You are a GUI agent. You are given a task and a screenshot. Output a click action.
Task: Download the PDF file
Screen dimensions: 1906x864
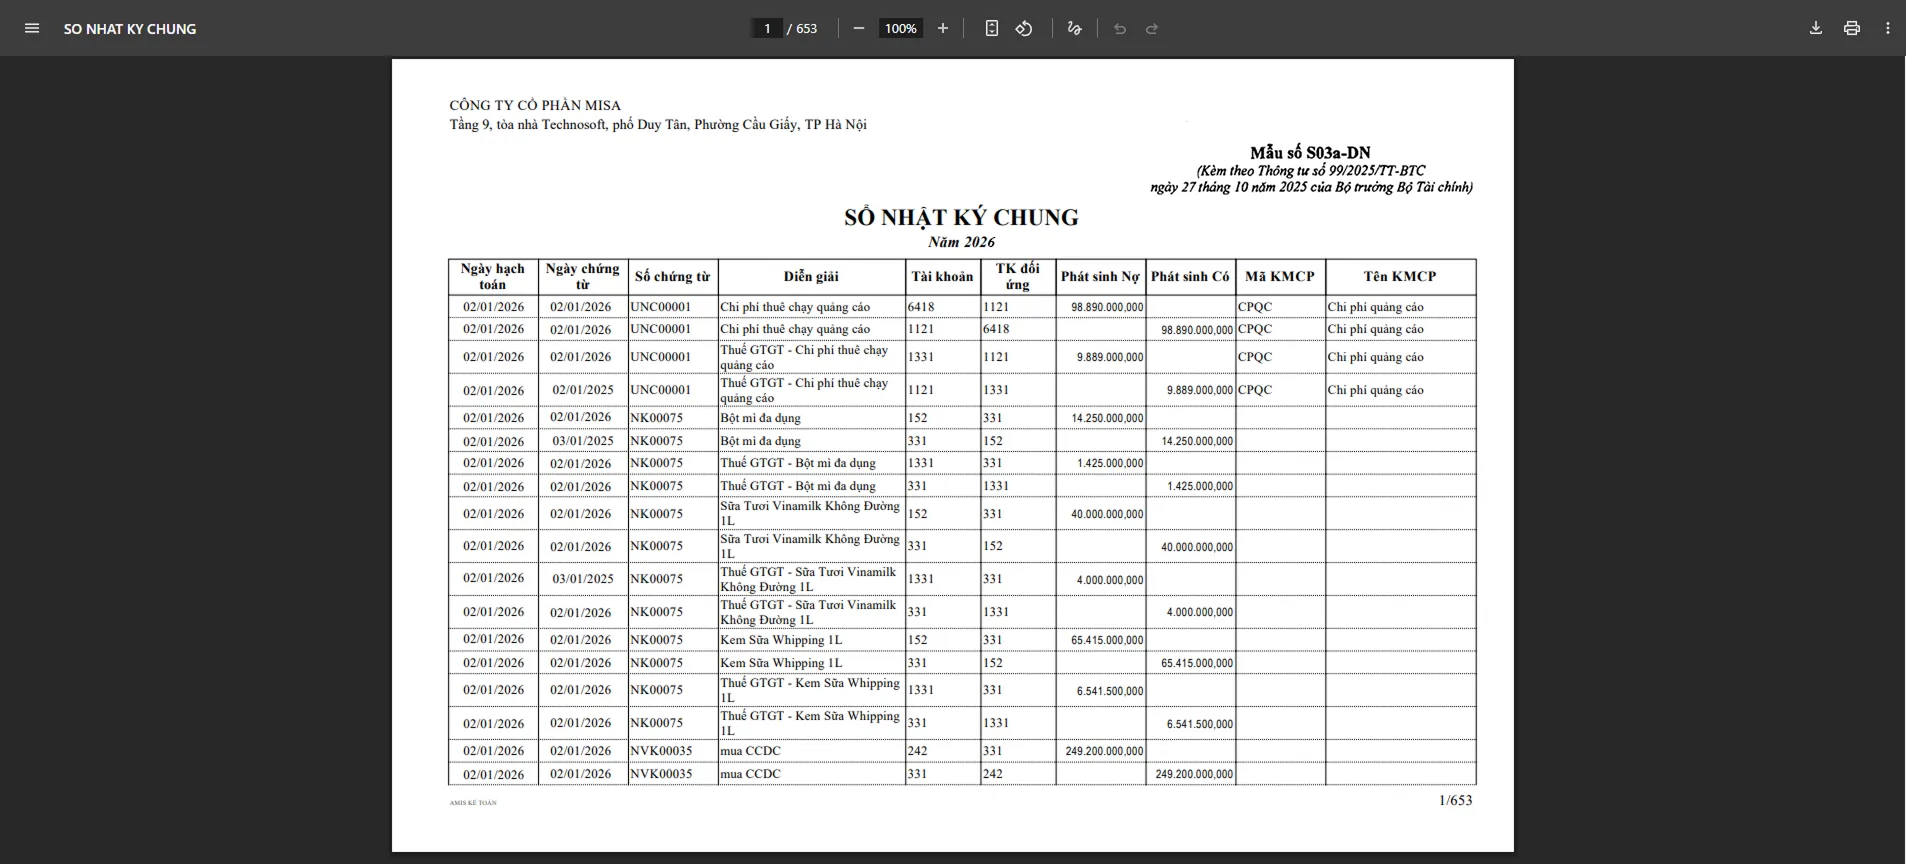tap(1816, 28)
